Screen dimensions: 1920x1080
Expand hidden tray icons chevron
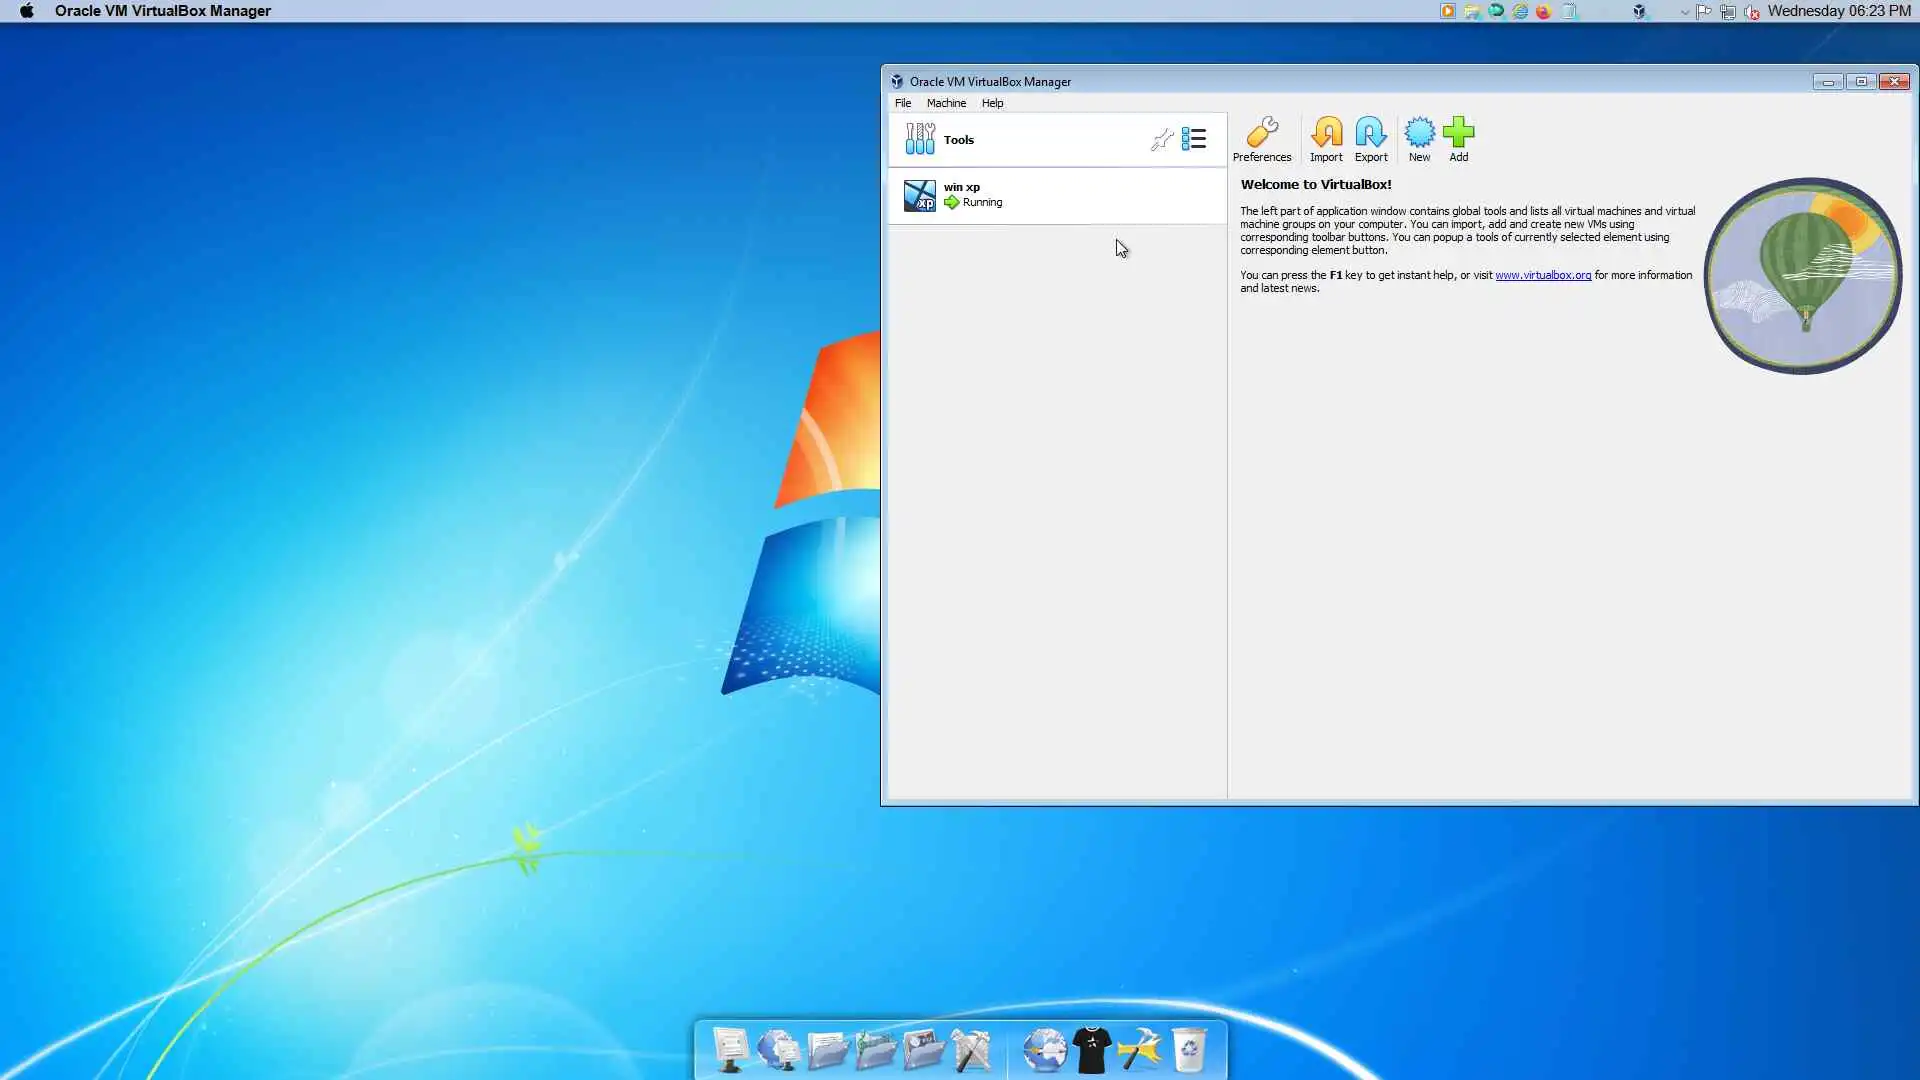[1684, 12]
